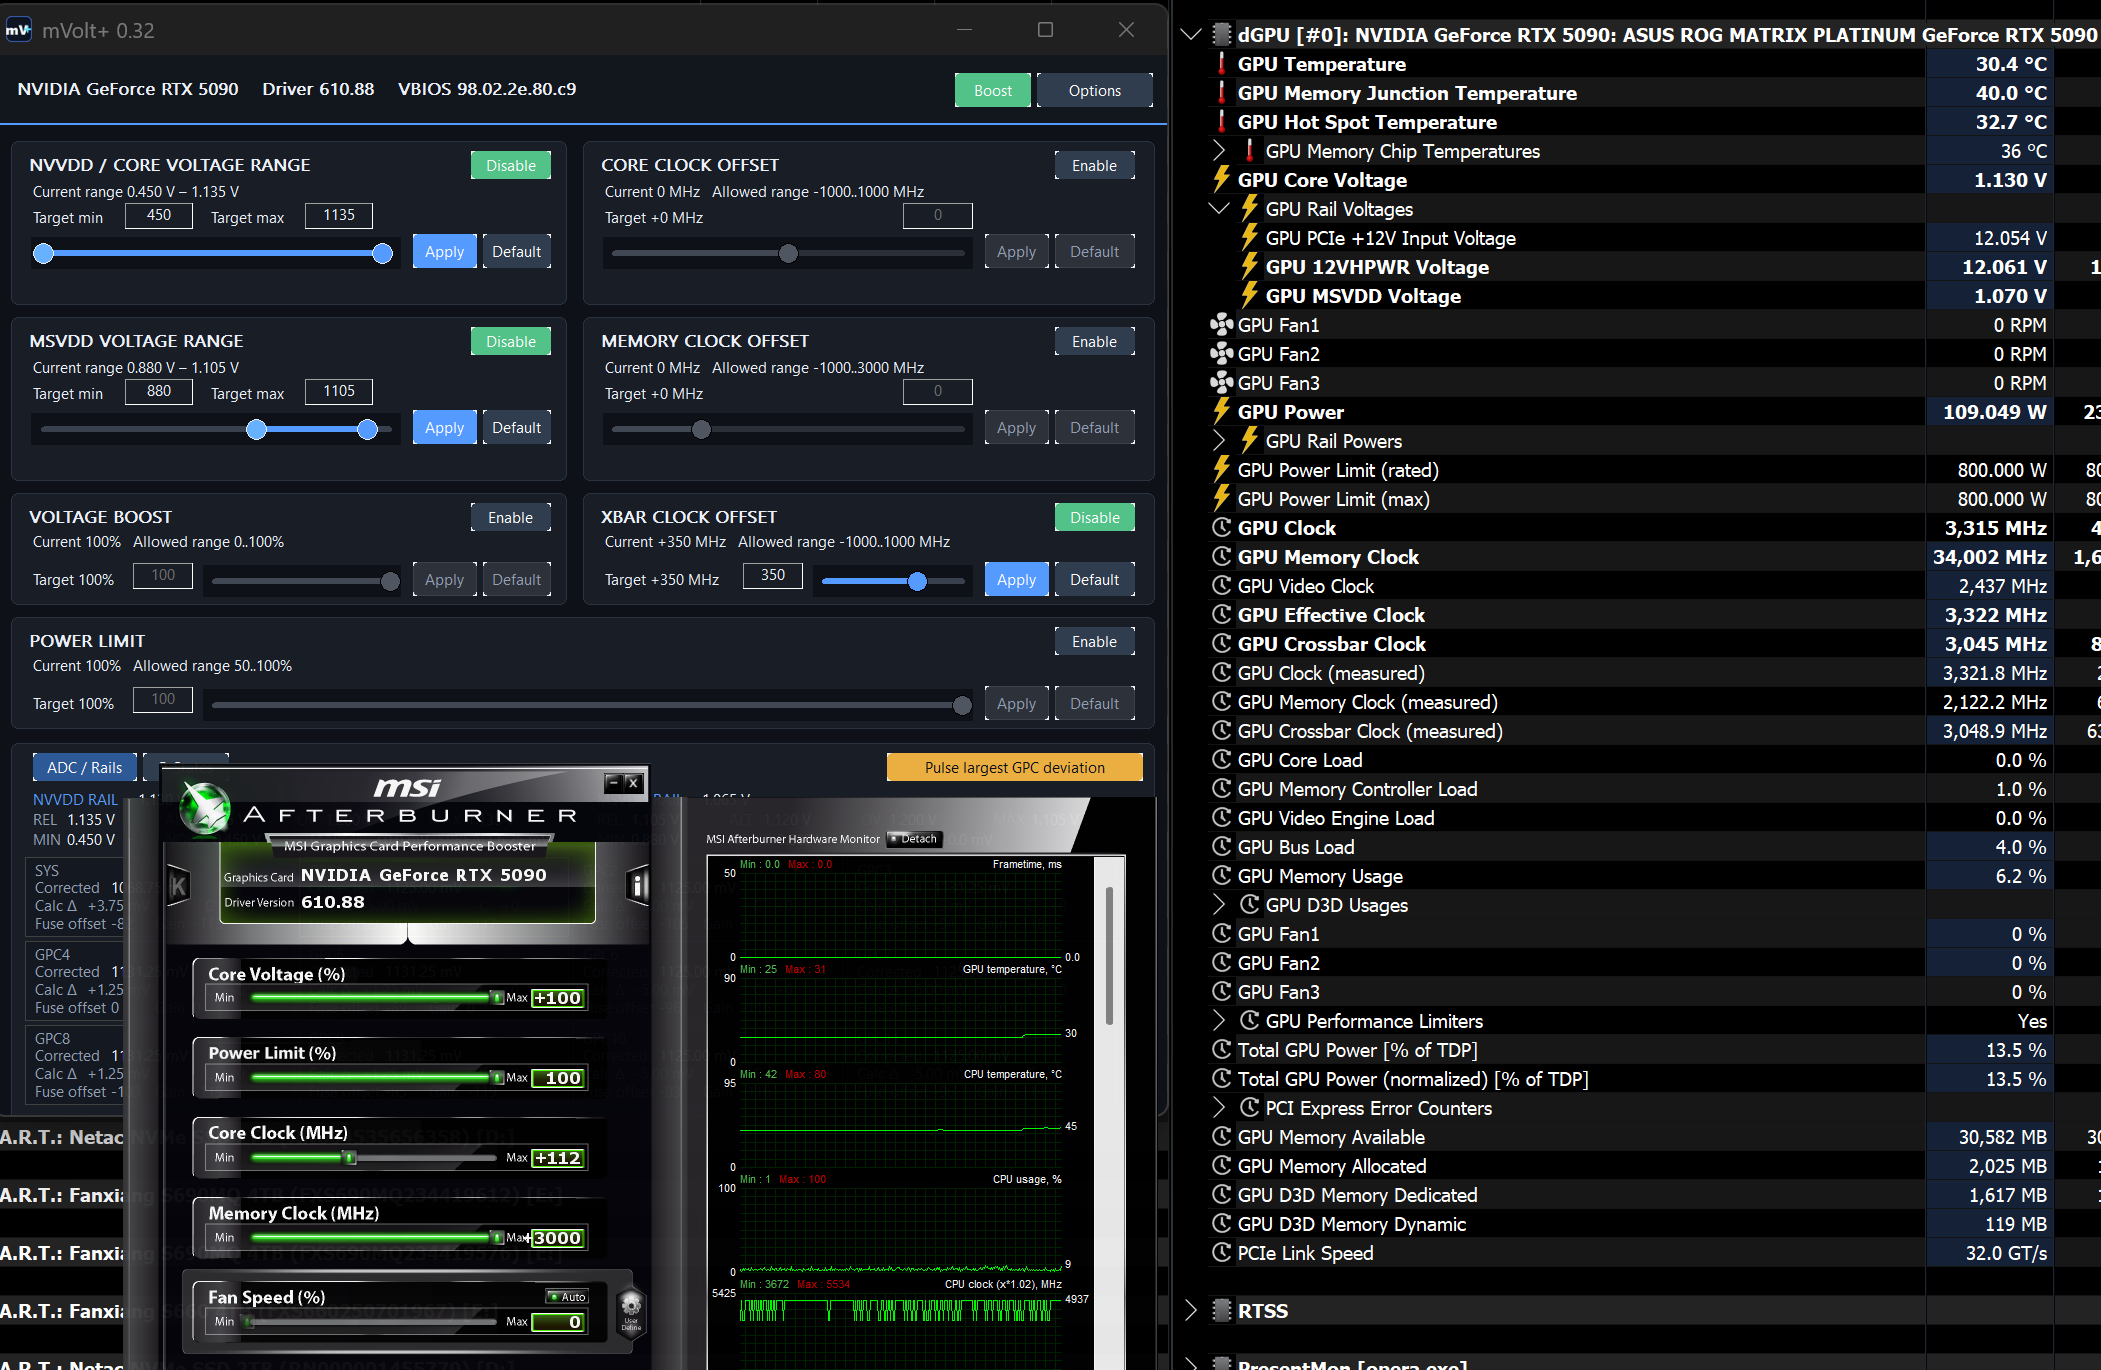Disable the XBAR Clock Offset control
This screenshot has width=2101, height=1370.
(1095, 518)
